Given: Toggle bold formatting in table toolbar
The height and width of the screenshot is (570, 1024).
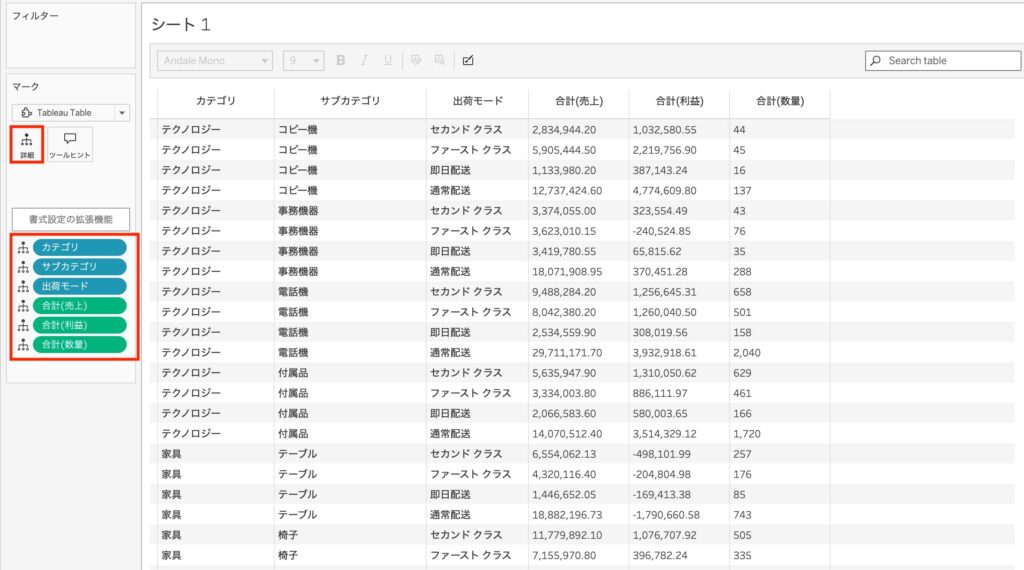Looking at the screenshot, I should [x=340, y=60].
